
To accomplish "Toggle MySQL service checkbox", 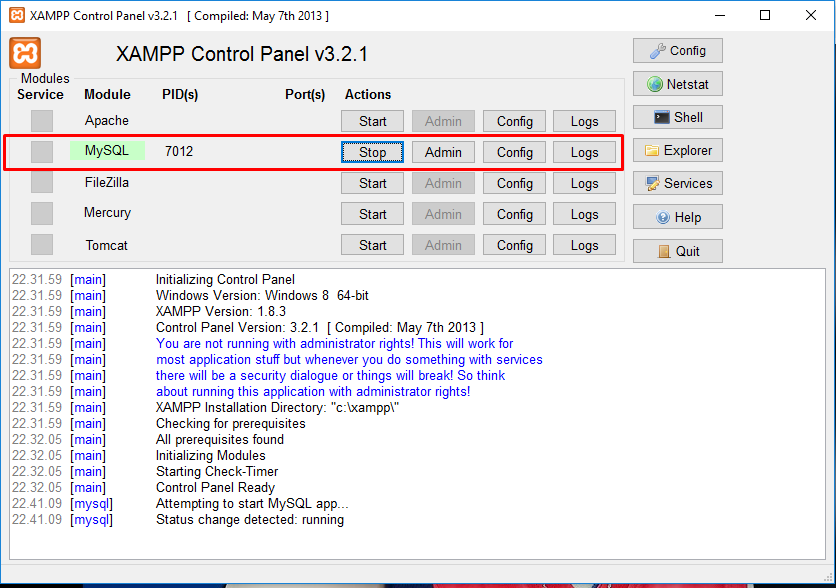I will pyautogui.click(x=42, y=152).
